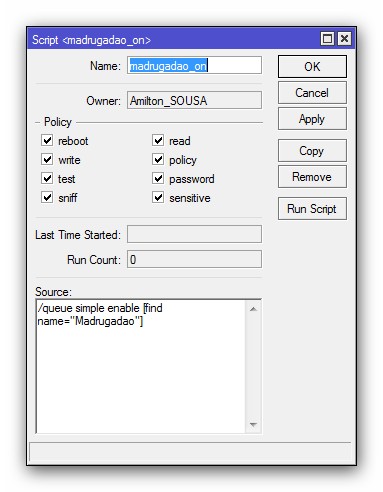
Task: Run Script madrugadao_on now
Action: (x=312, y=209)
